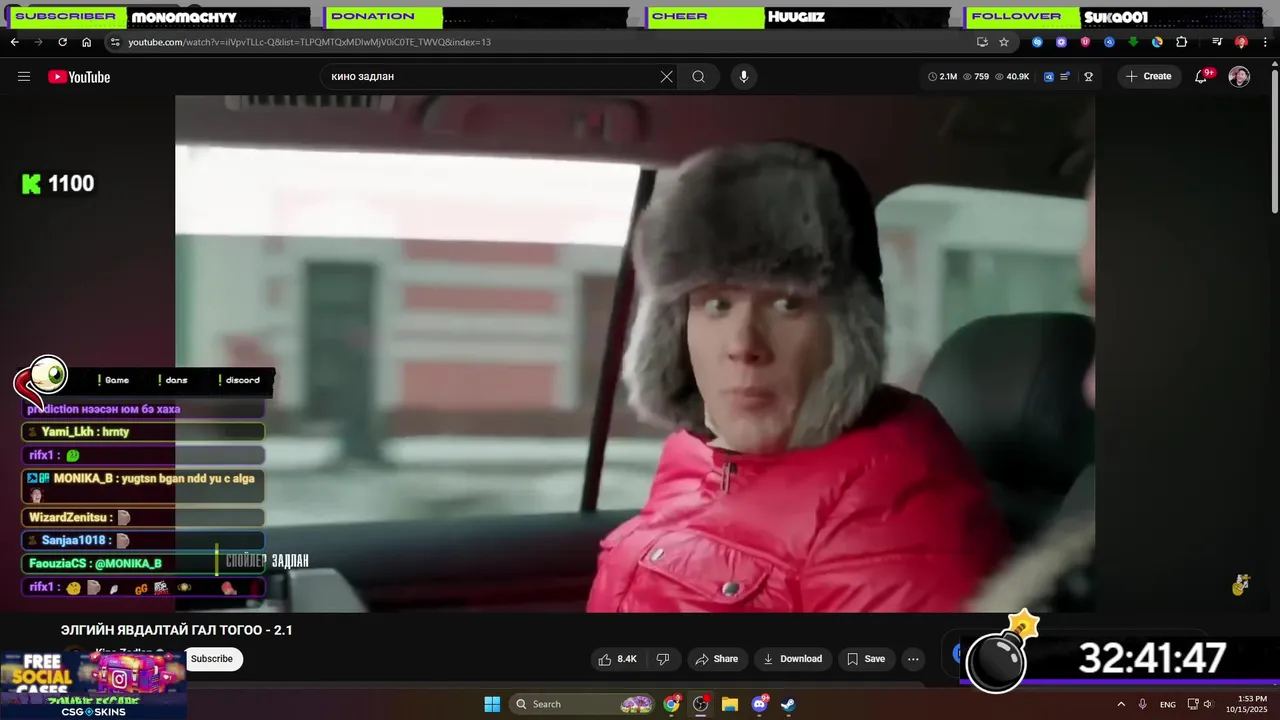Like the video with 8.4K likes
Viewport: 1280px width, 720px height.
point(617,659)
